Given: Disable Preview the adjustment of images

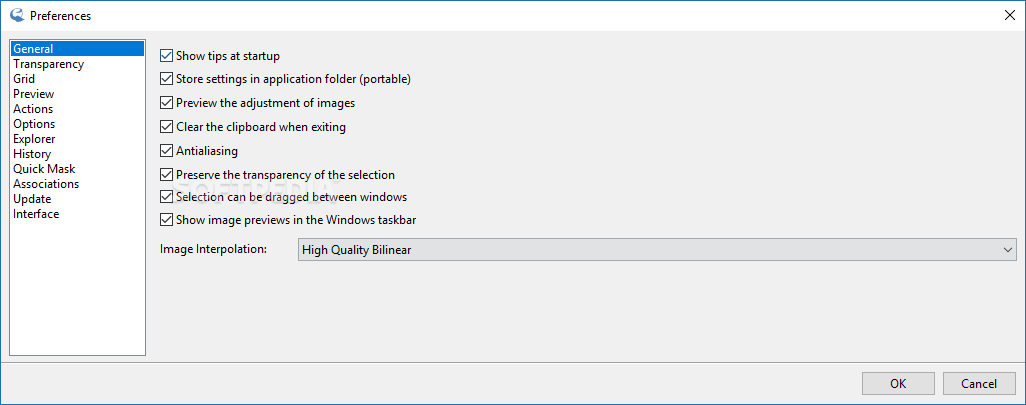Looking at the screenshot, I should [166, 103].
